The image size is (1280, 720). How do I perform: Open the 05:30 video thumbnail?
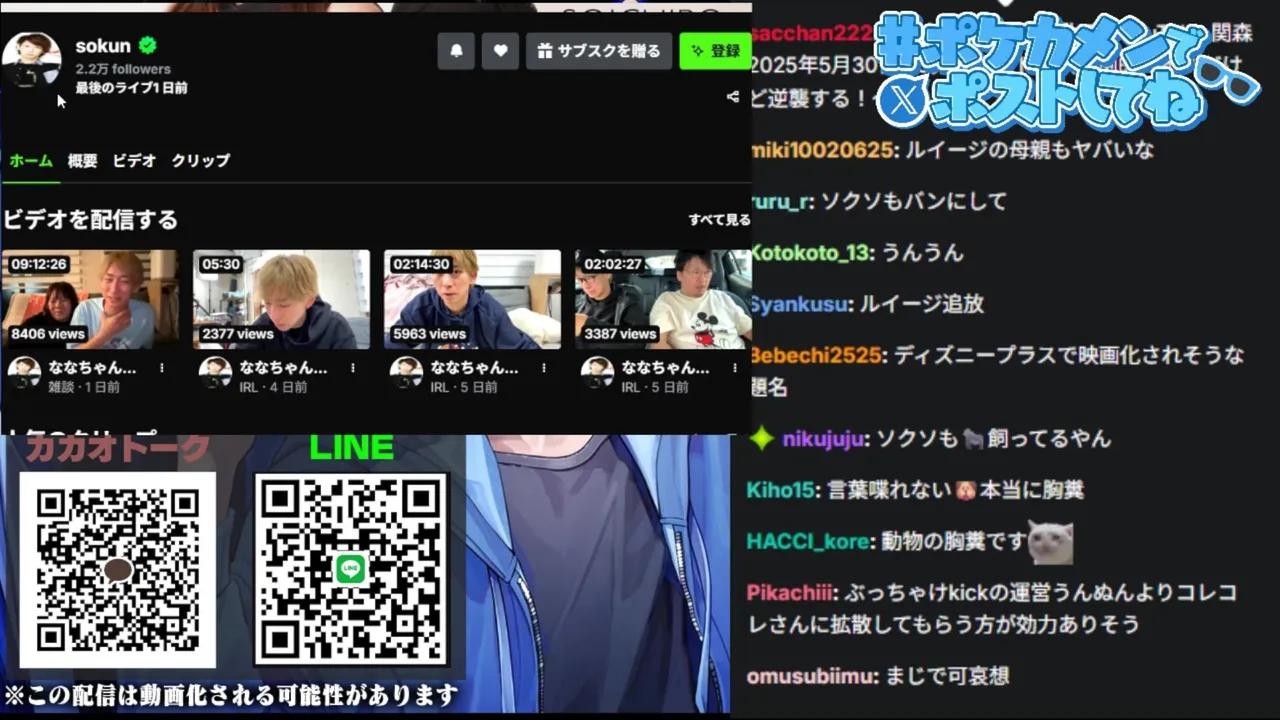281,299
